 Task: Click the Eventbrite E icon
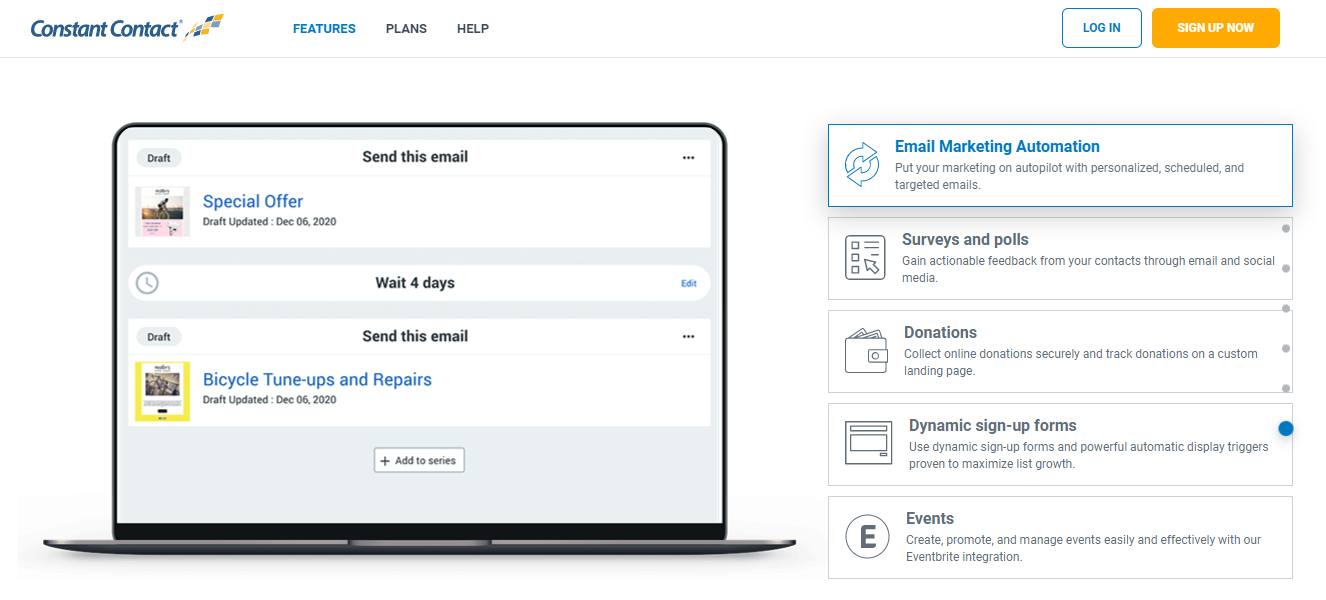867,537
